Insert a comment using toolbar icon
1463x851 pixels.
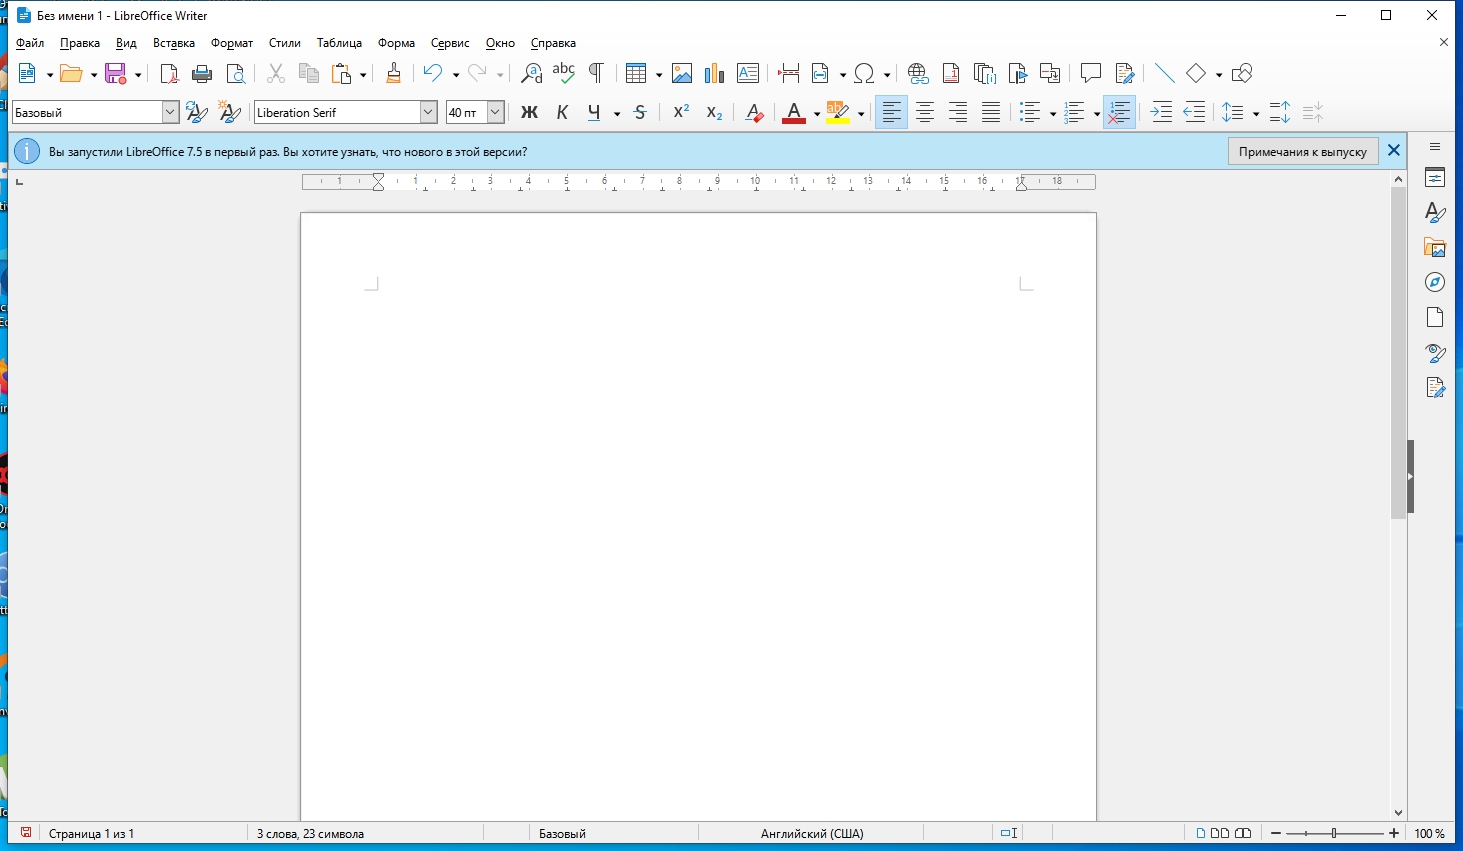(x=1090, y=74)
